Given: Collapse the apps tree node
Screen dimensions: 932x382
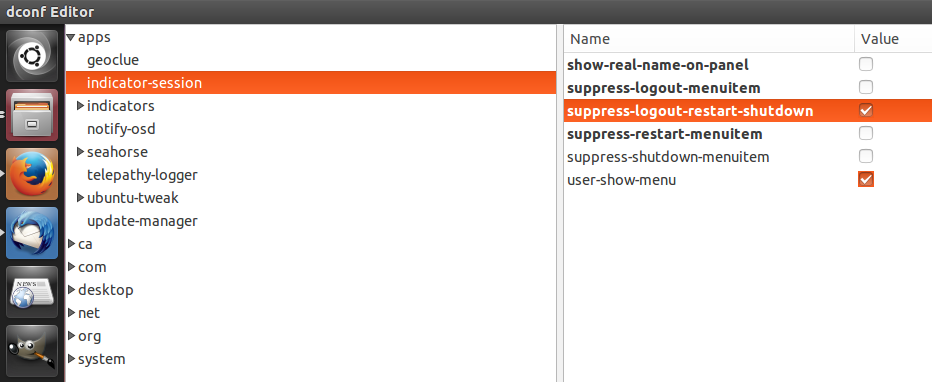Looking at the screenshot, I should pos(71,37).
